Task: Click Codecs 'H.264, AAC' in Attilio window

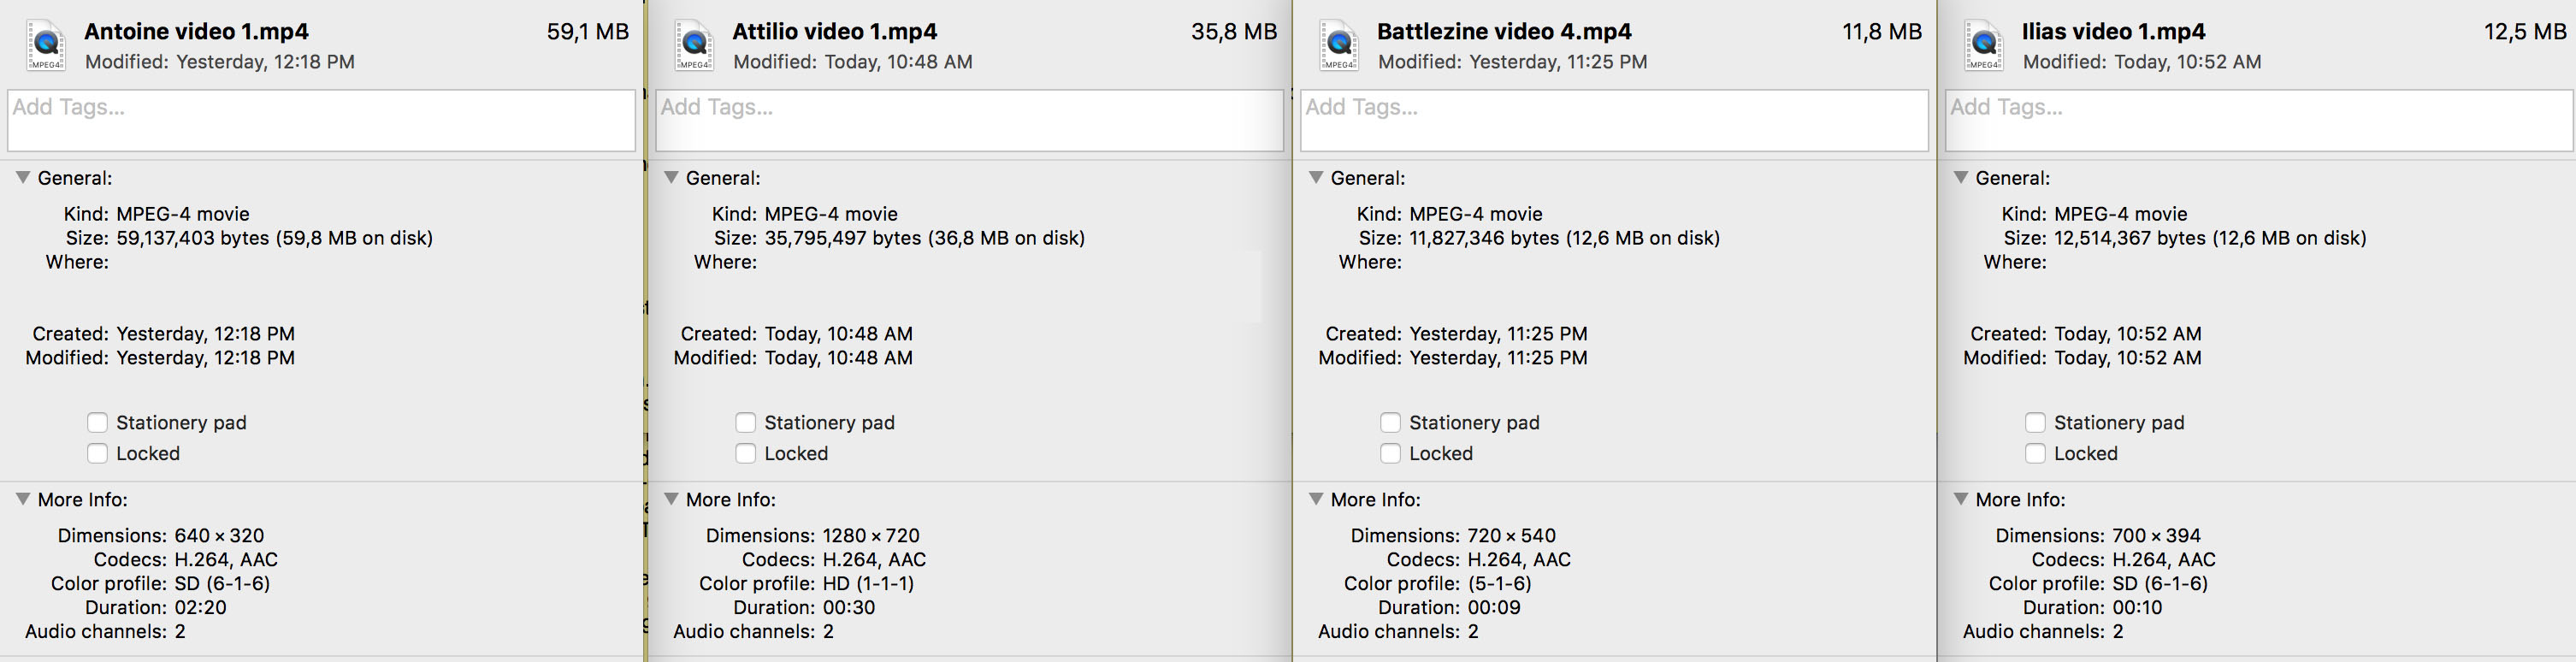Action: 874,560
